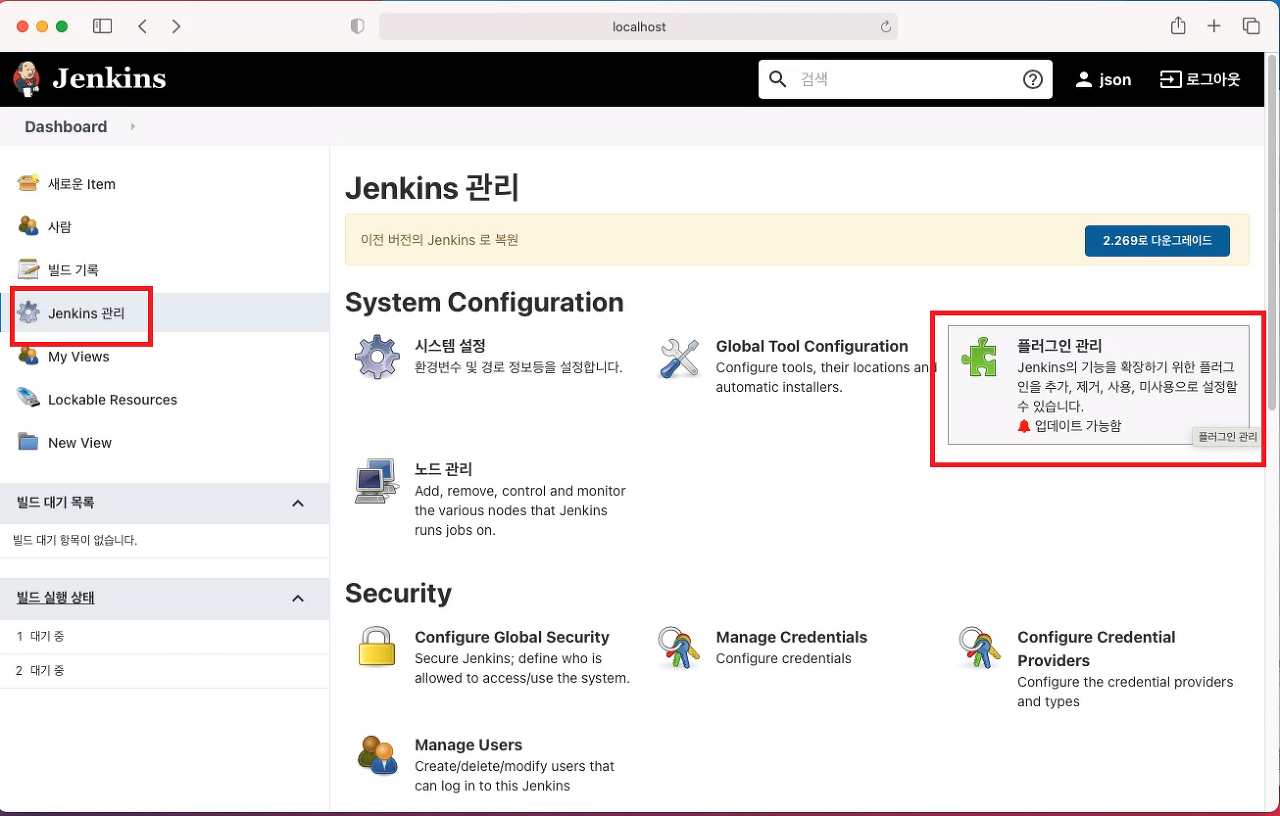Click the privacy shield icon beside address bar
Viewport: 1280px width, 816px height.
(x=357, y=27)
